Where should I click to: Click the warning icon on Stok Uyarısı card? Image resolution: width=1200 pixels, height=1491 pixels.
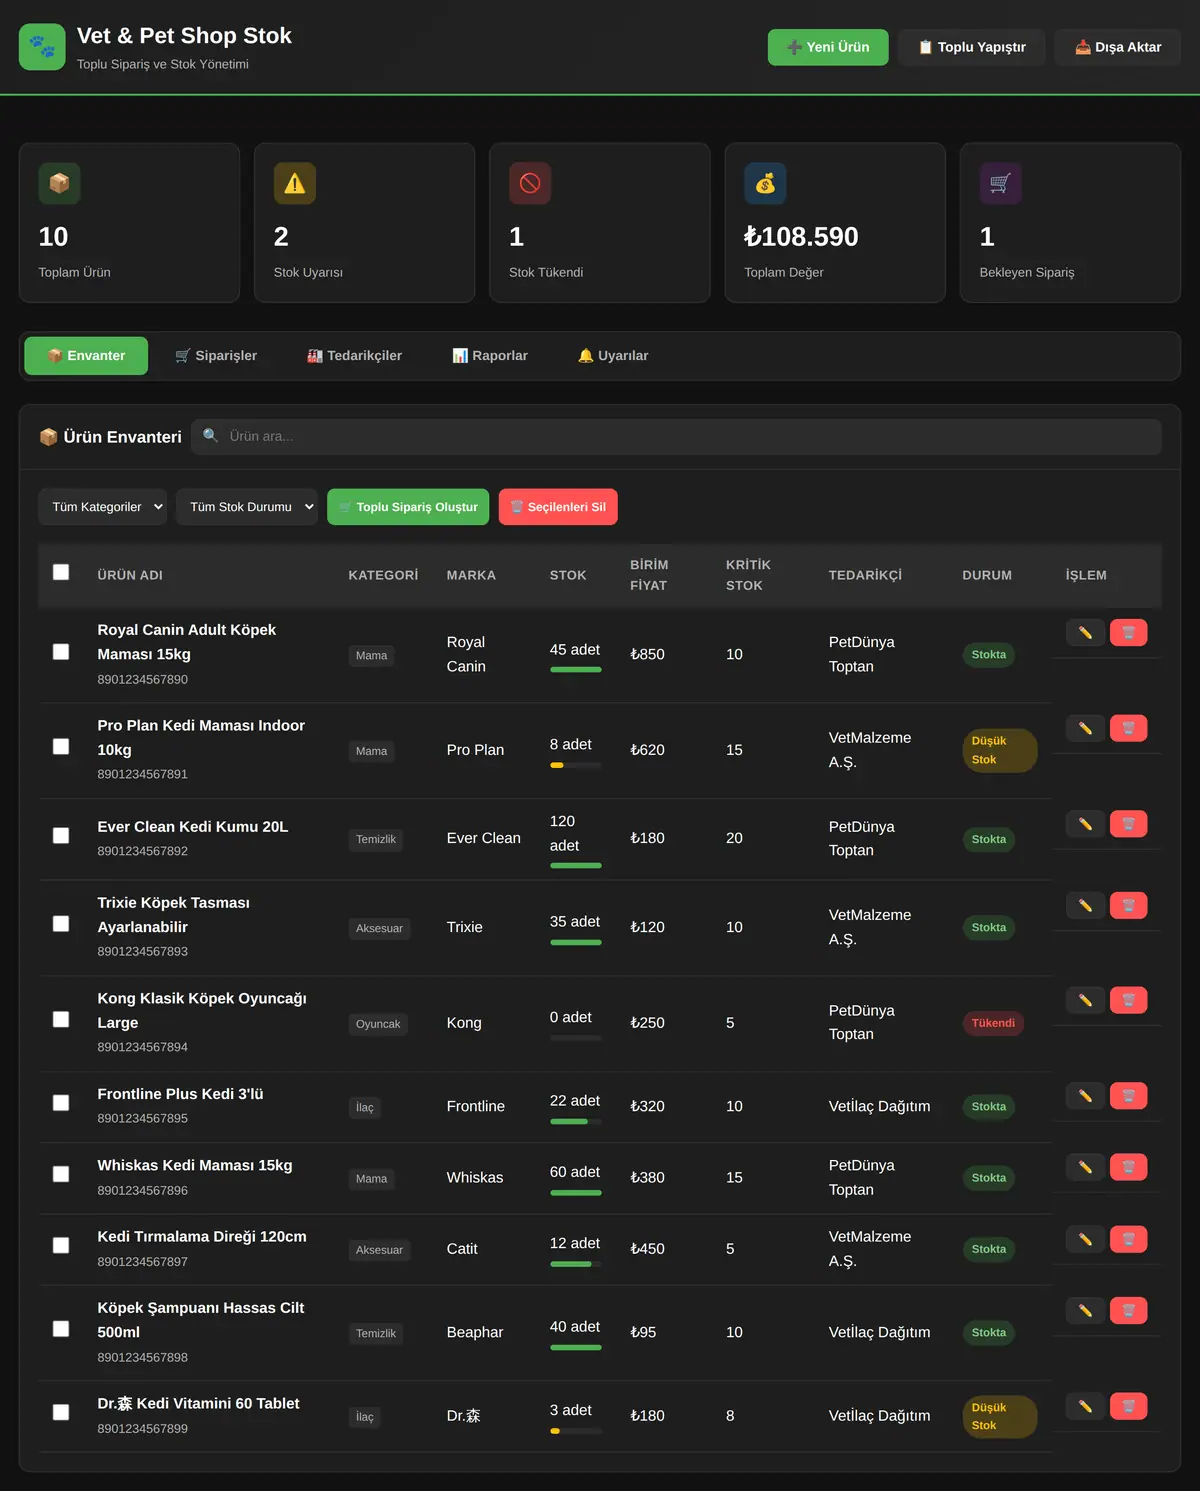pyautogui.click(x=295, y=184)
